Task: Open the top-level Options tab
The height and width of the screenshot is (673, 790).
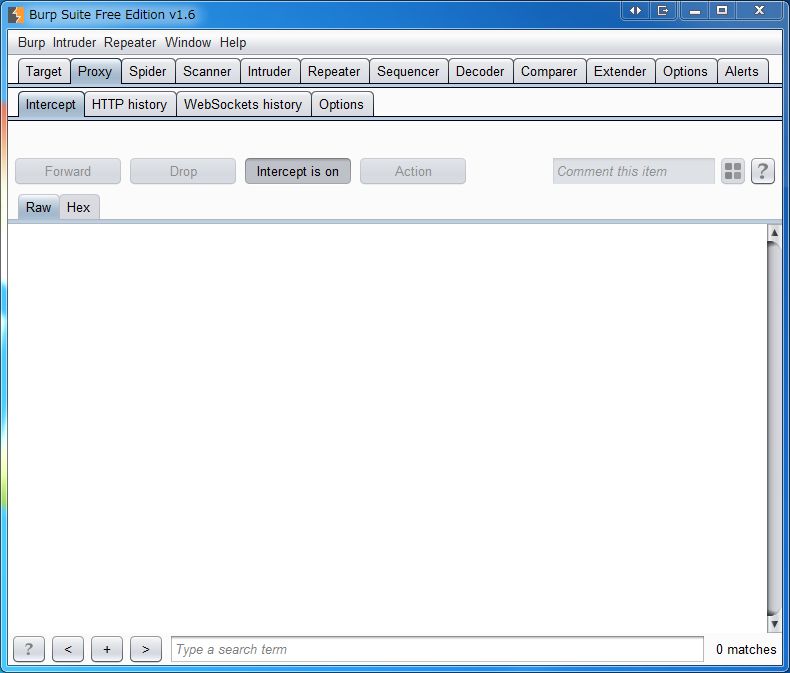Action: tap(685, 72)
